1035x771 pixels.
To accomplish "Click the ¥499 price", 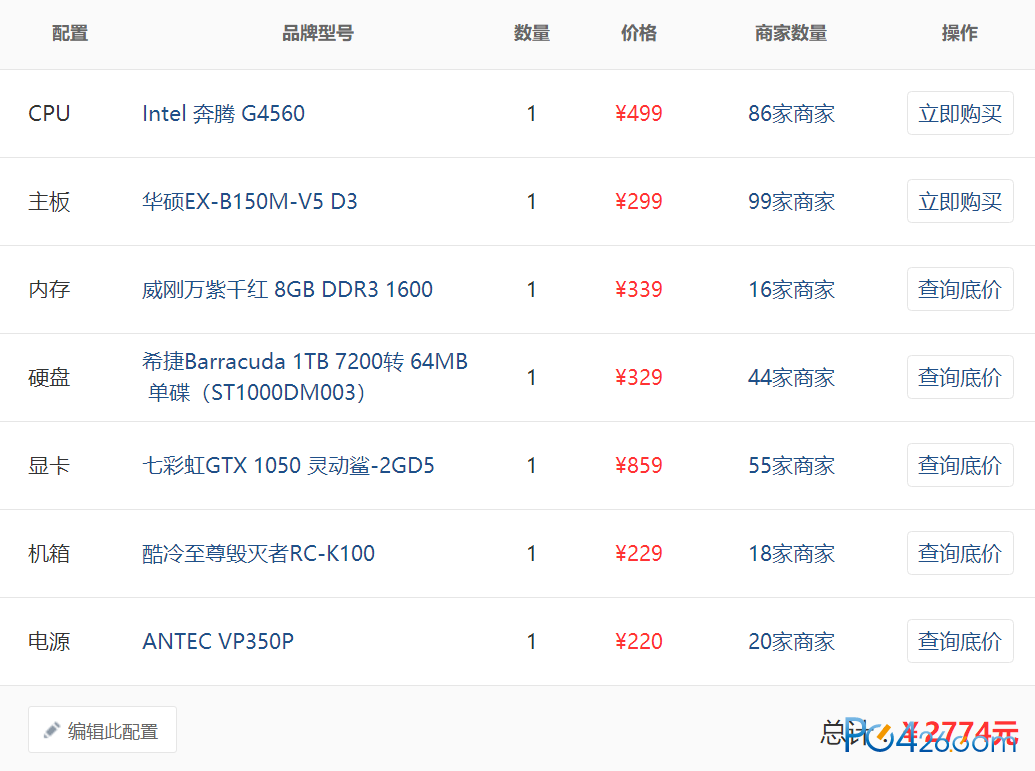I will click(638, 114).
